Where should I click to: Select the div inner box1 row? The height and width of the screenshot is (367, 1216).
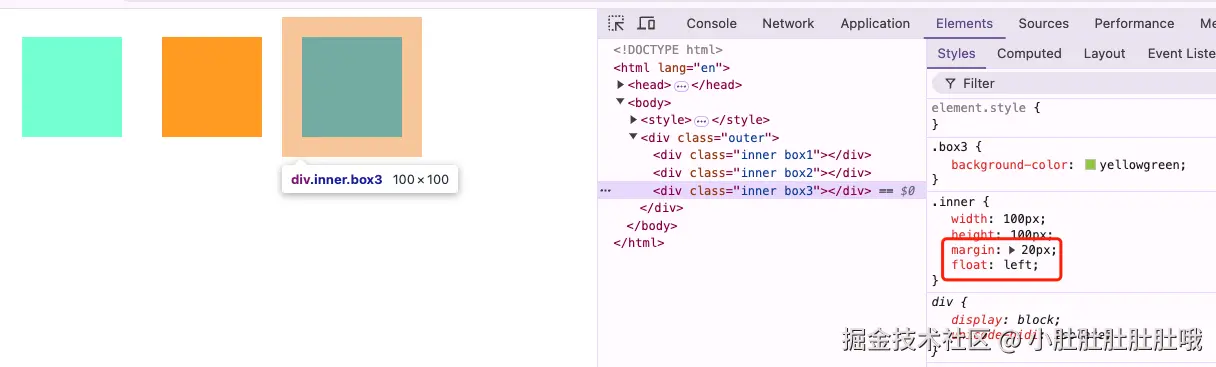click(x=762, y=155)
